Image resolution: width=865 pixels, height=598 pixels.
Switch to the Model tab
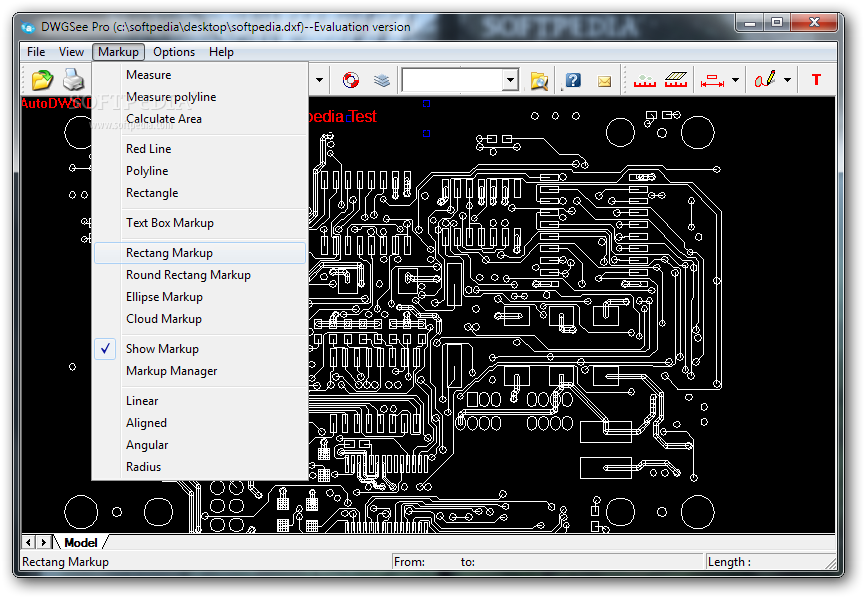pyautogui.click(x=81, y=543)
